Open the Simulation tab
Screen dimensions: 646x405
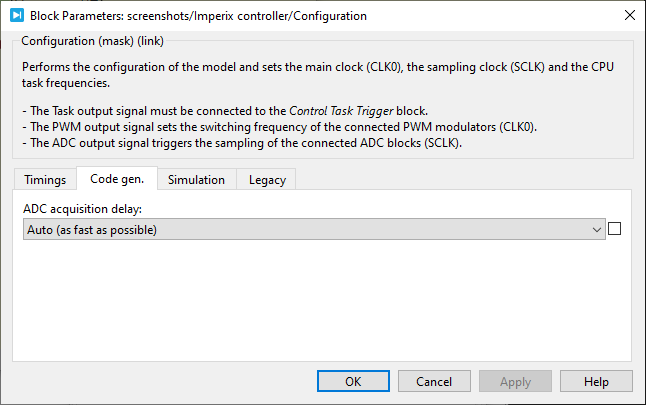[x=196, y=180]
